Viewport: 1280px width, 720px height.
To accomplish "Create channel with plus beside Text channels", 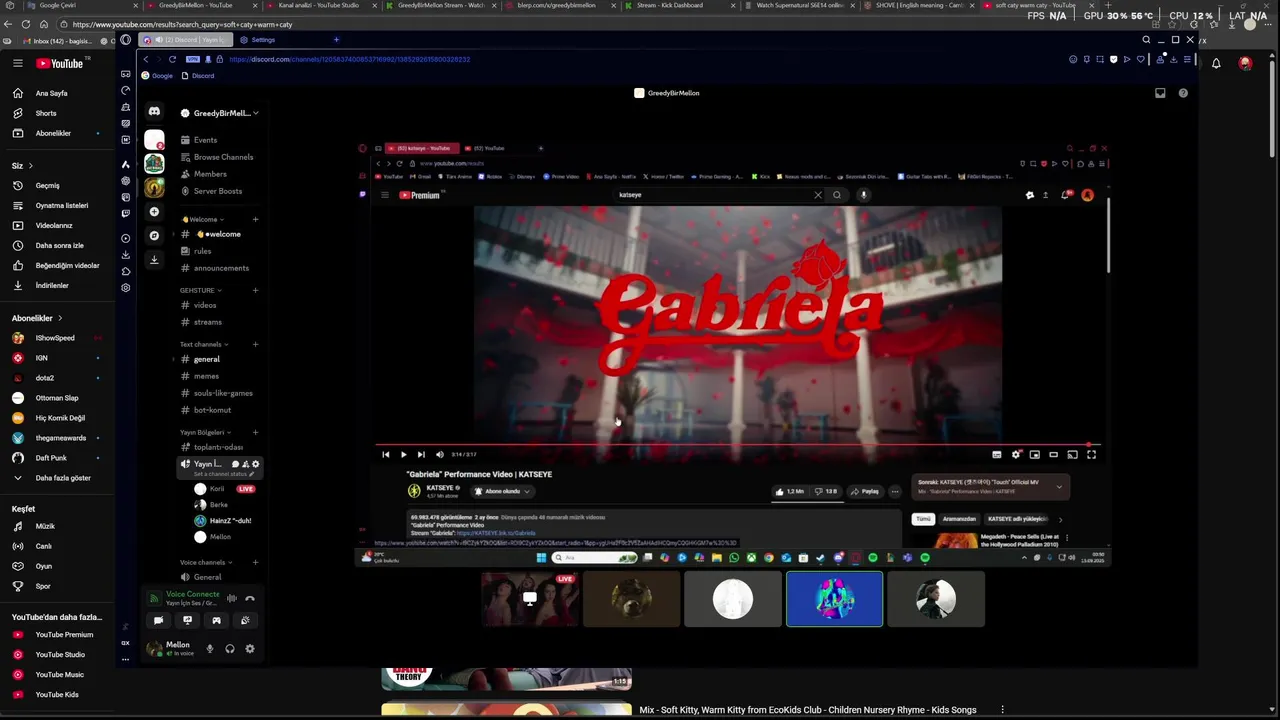I will (256, 344).
